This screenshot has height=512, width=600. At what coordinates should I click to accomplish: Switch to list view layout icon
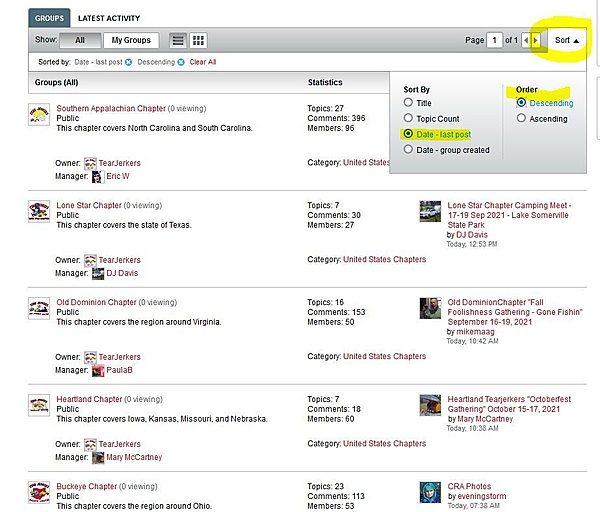(x=178, y=40)
